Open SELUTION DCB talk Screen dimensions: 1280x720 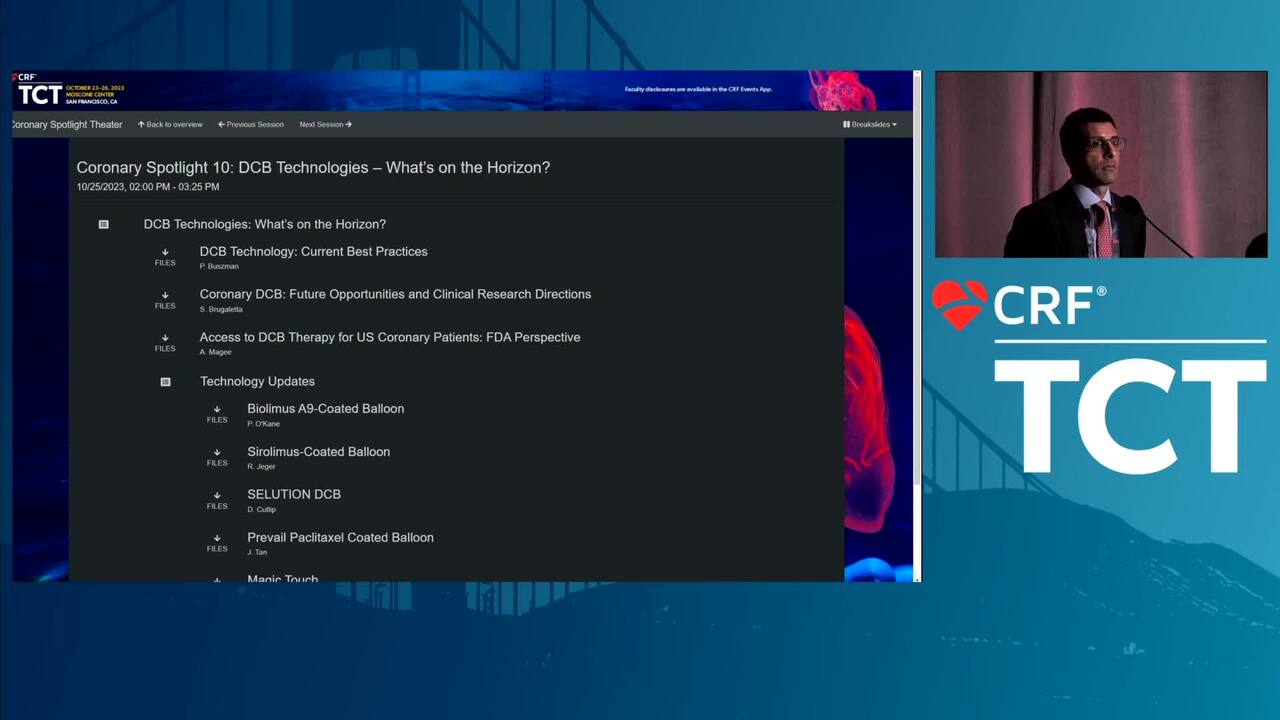[294, 494]
